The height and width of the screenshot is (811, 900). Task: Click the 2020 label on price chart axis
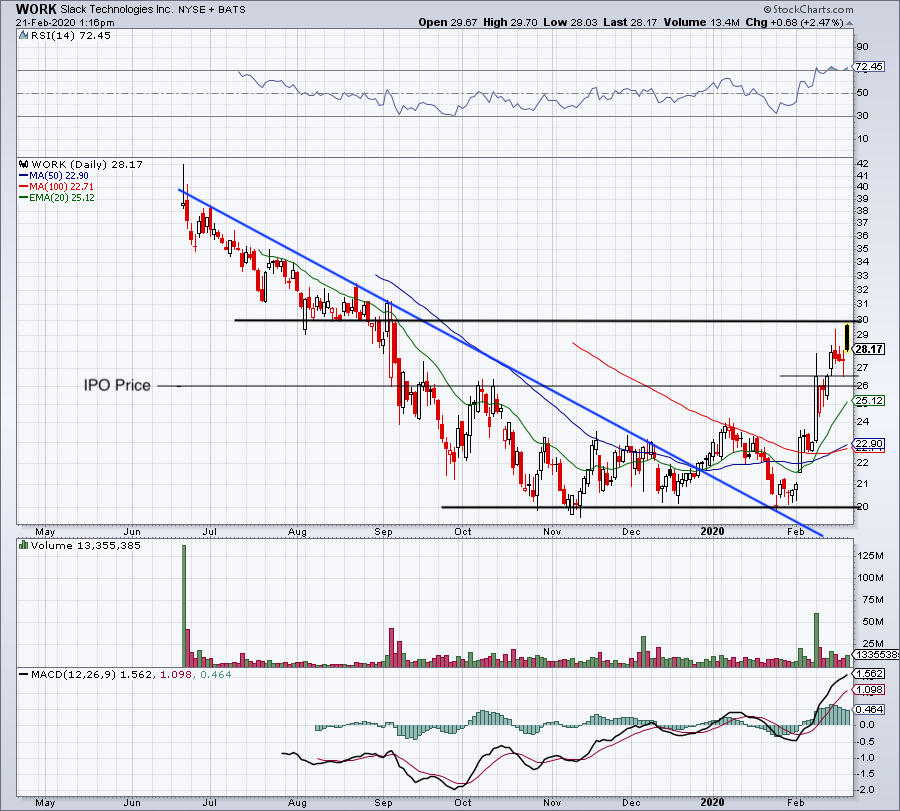tap(712, 531)
